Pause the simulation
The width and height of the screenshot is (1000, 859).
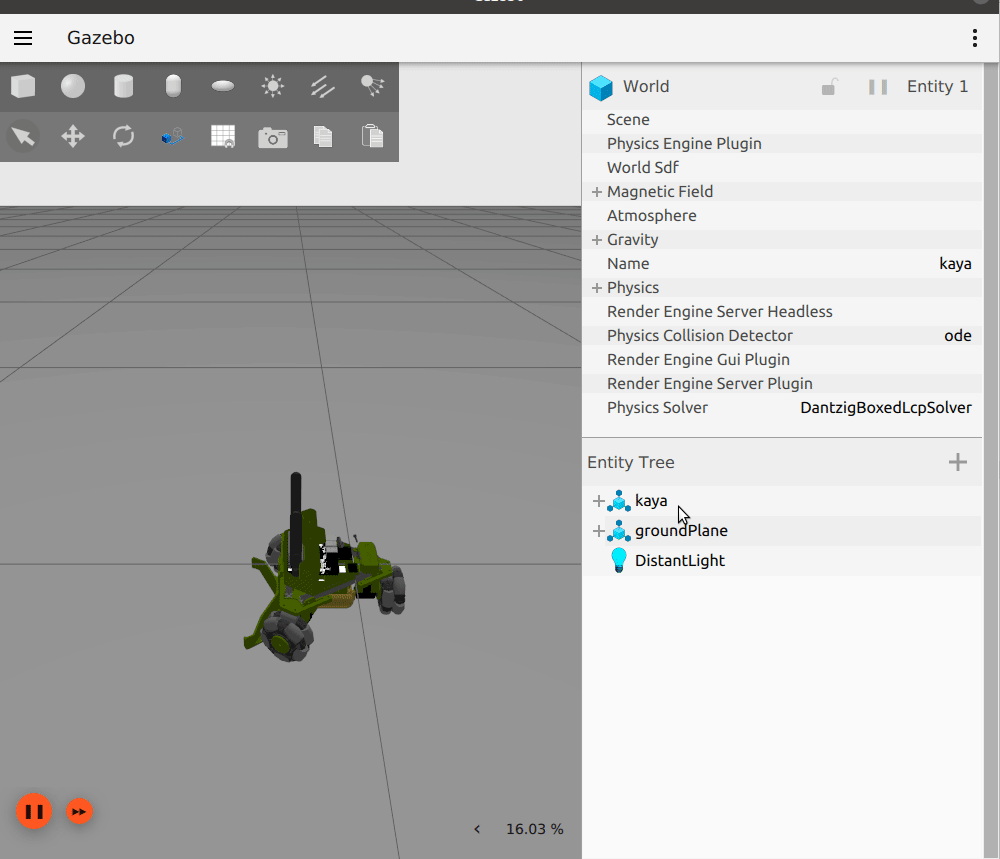point(34,811)
